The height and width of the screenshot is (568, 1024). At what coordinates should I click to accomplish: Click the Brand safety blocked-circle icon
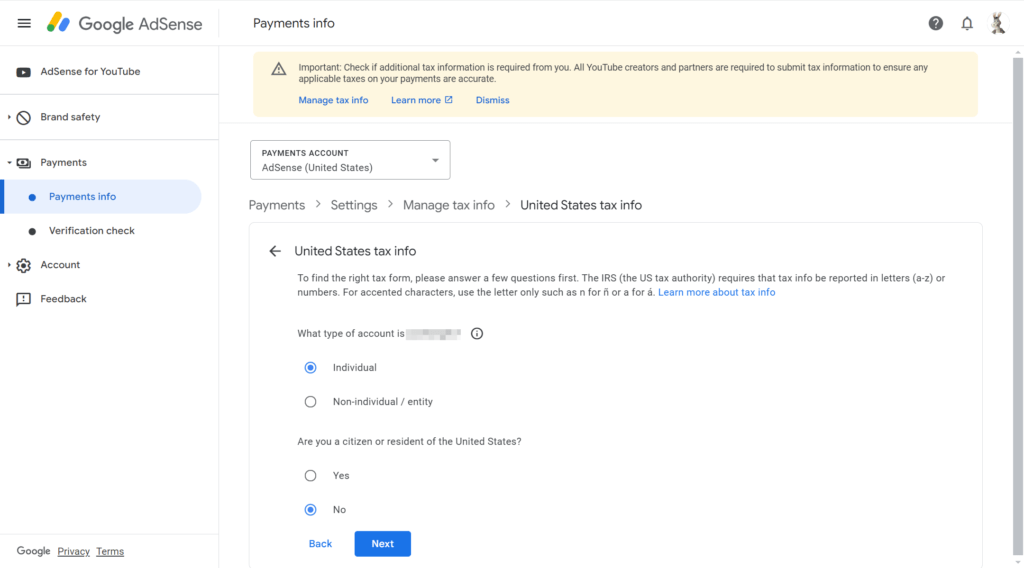pos(24,118)
